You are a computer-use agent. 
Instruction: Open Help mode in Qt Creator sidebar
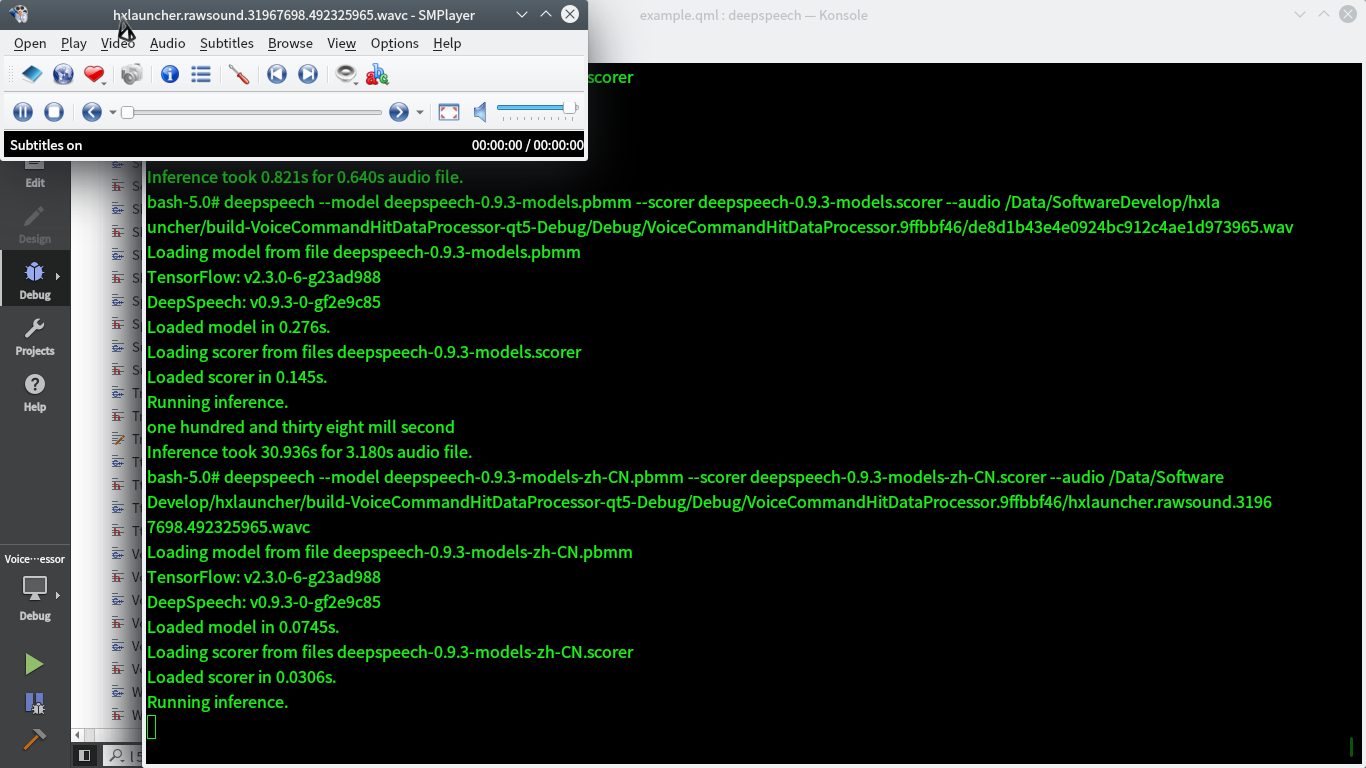coord(35,393)
